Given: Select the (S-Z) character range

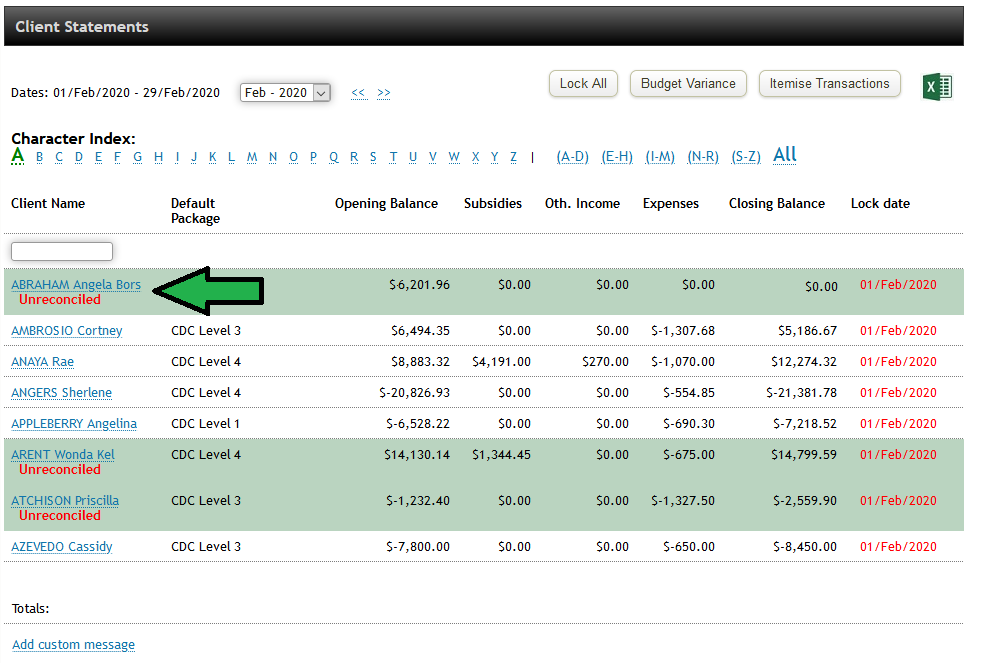Looking at the screenshot, I should (746, 157).
